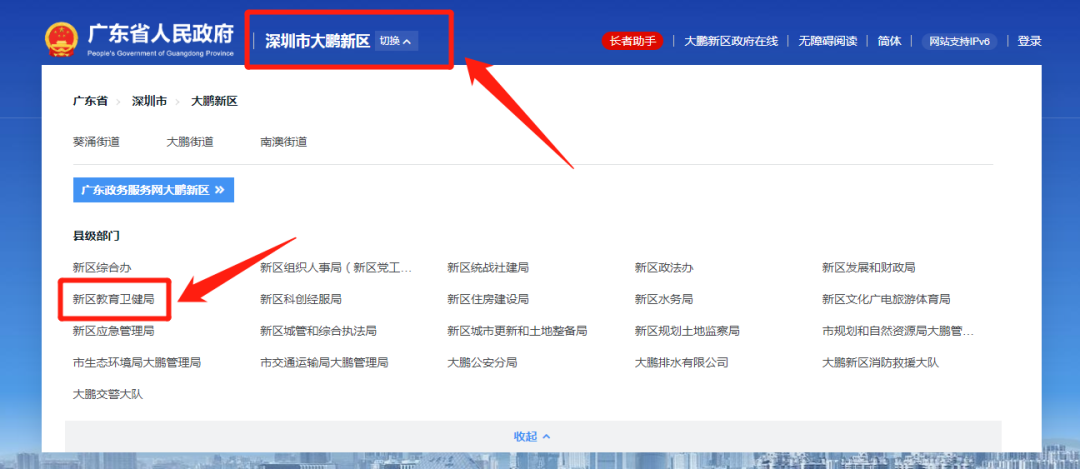Viewport: 1080px width, 469px height.
Task: Collapse the panel with 收起
Action: pyautogui.click(x=532, y=437)
